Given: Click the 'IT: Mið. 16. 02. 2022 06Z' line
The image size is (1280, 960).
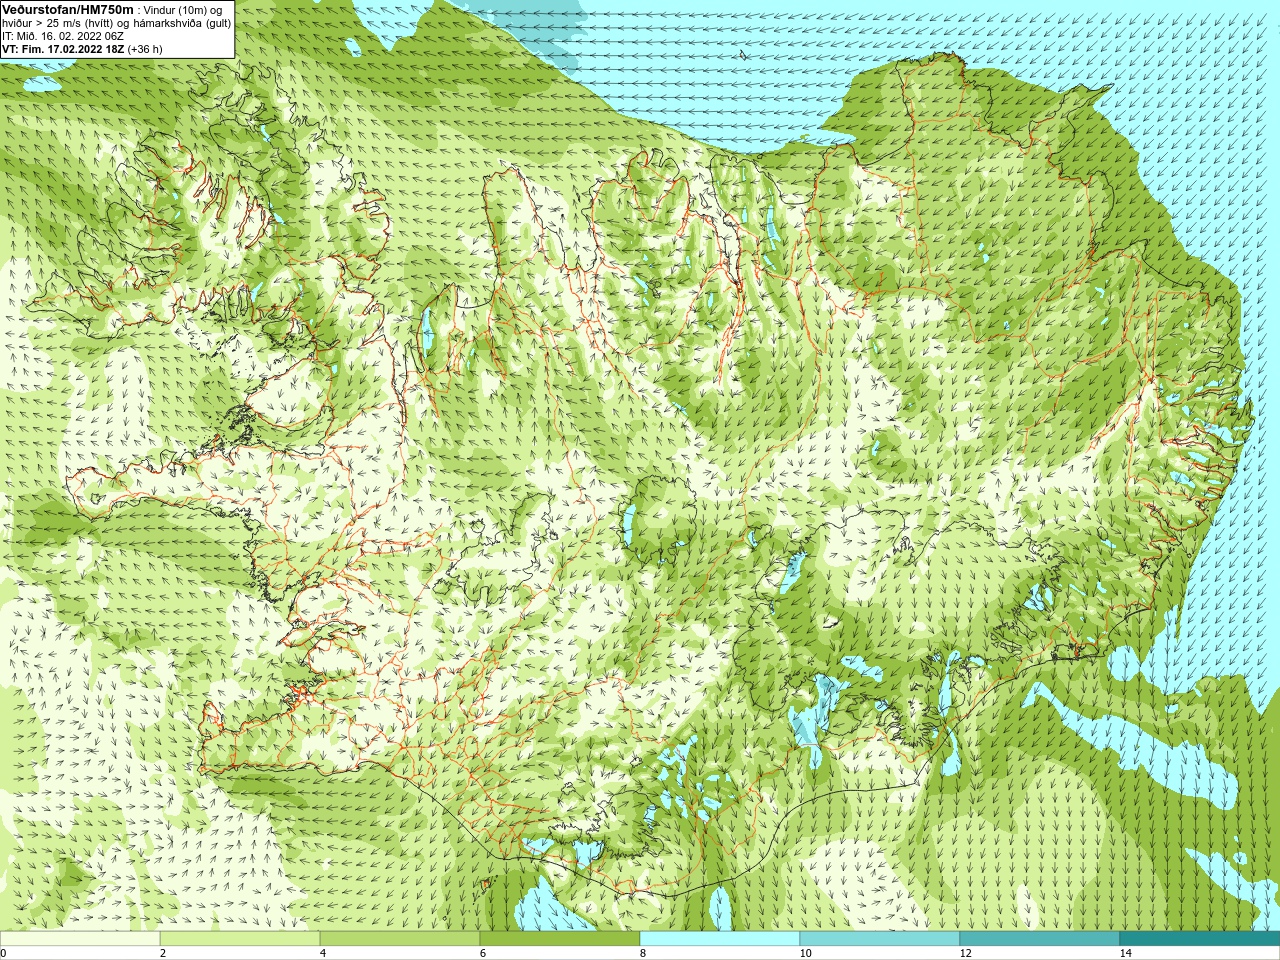Looking at the screenshot, I should (x=62, y=35).
